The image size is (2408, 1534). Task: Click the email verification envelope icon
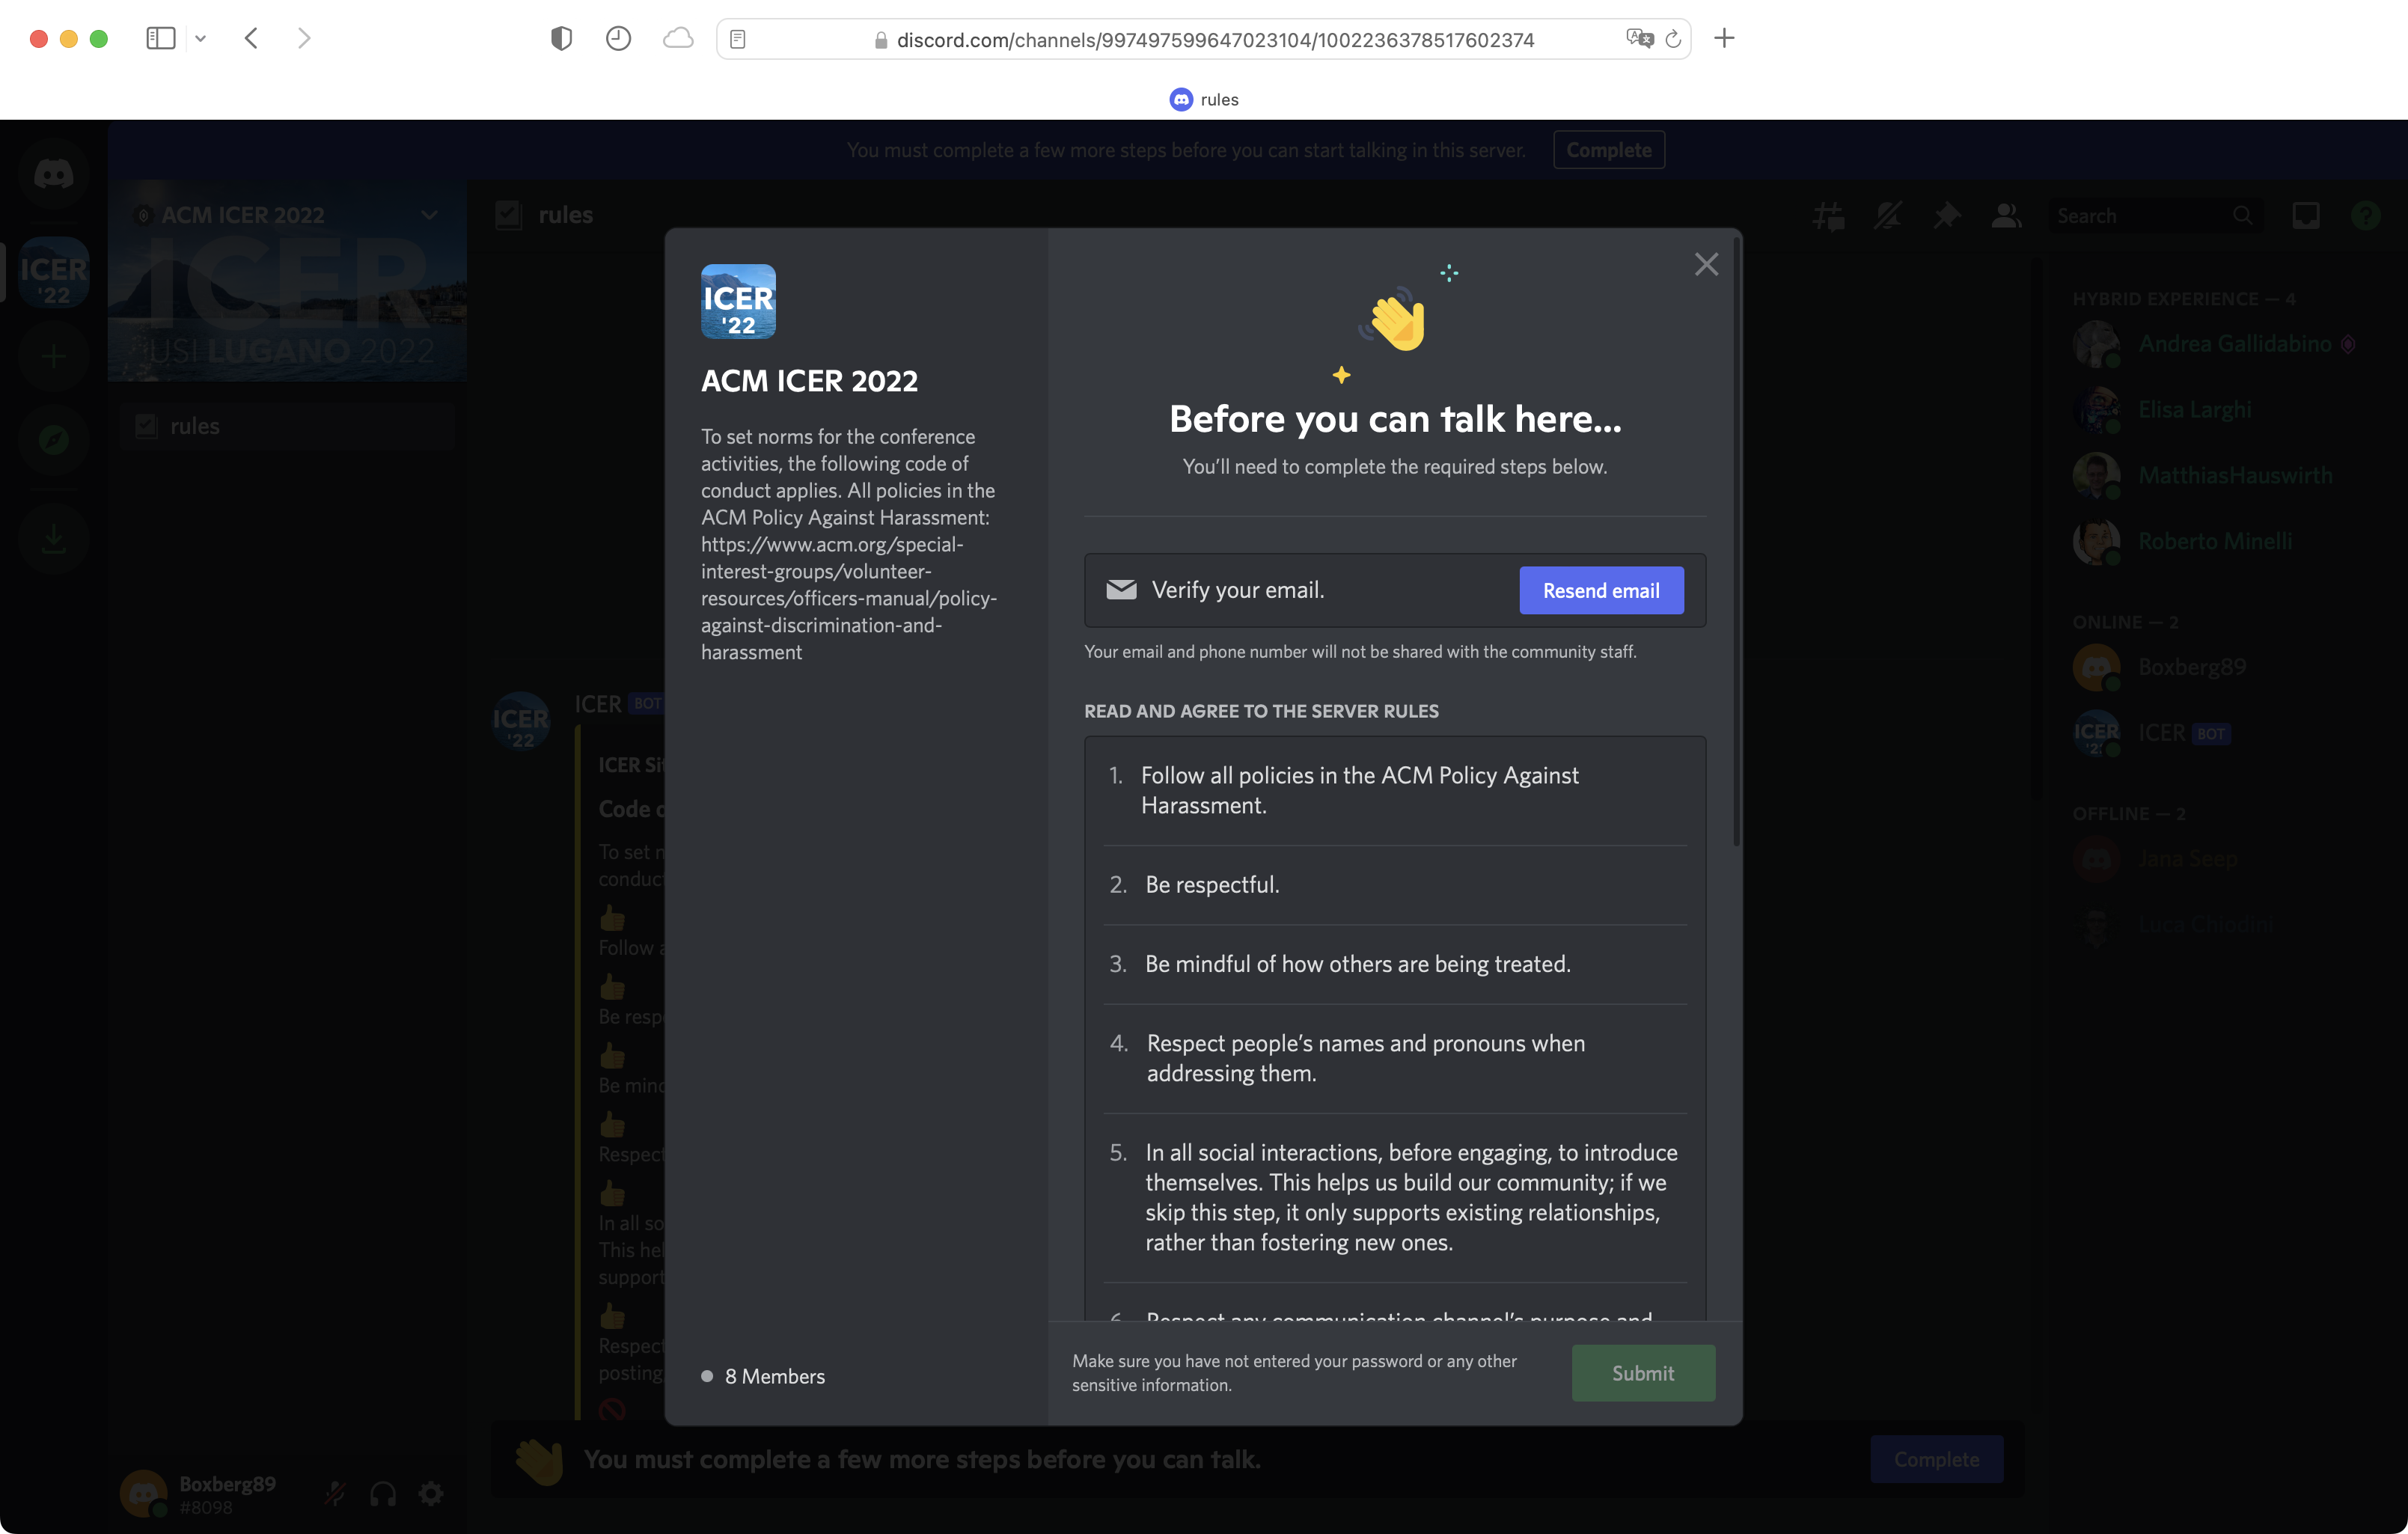pos(1119,590)
